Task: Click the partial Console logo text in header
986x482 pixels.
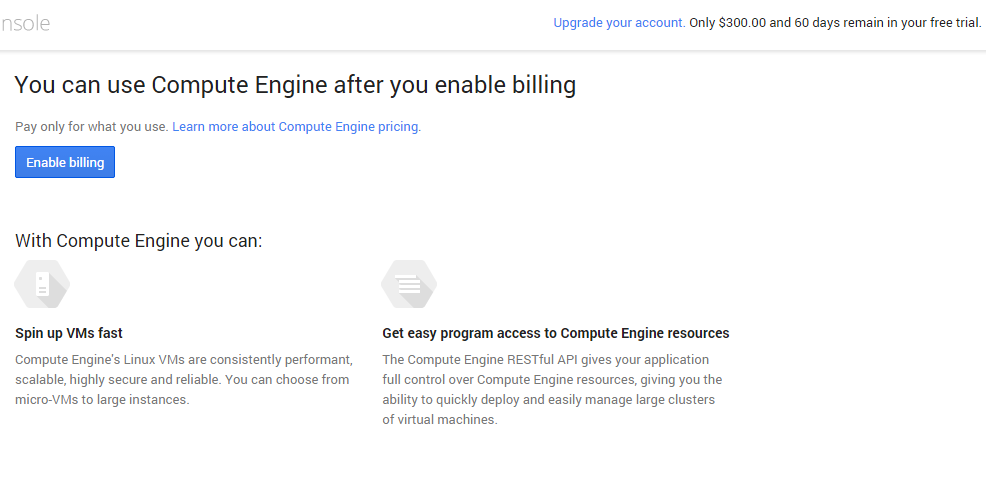Action: point(24,23)
